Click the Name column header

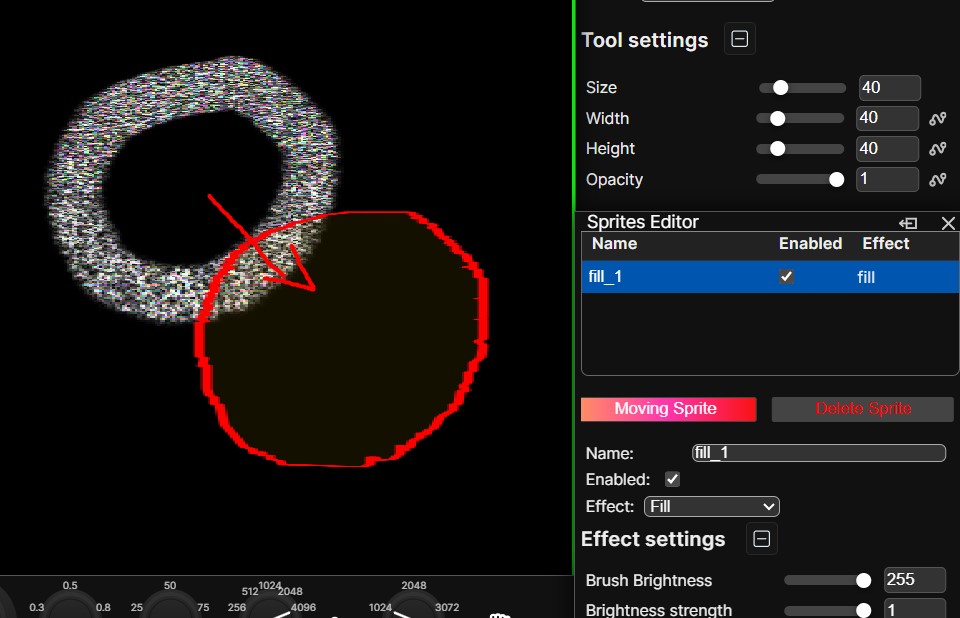click(x=614, y=244)
